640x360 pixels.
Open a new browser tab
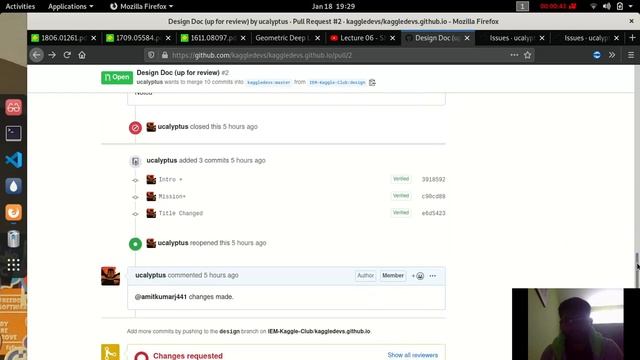632,38
